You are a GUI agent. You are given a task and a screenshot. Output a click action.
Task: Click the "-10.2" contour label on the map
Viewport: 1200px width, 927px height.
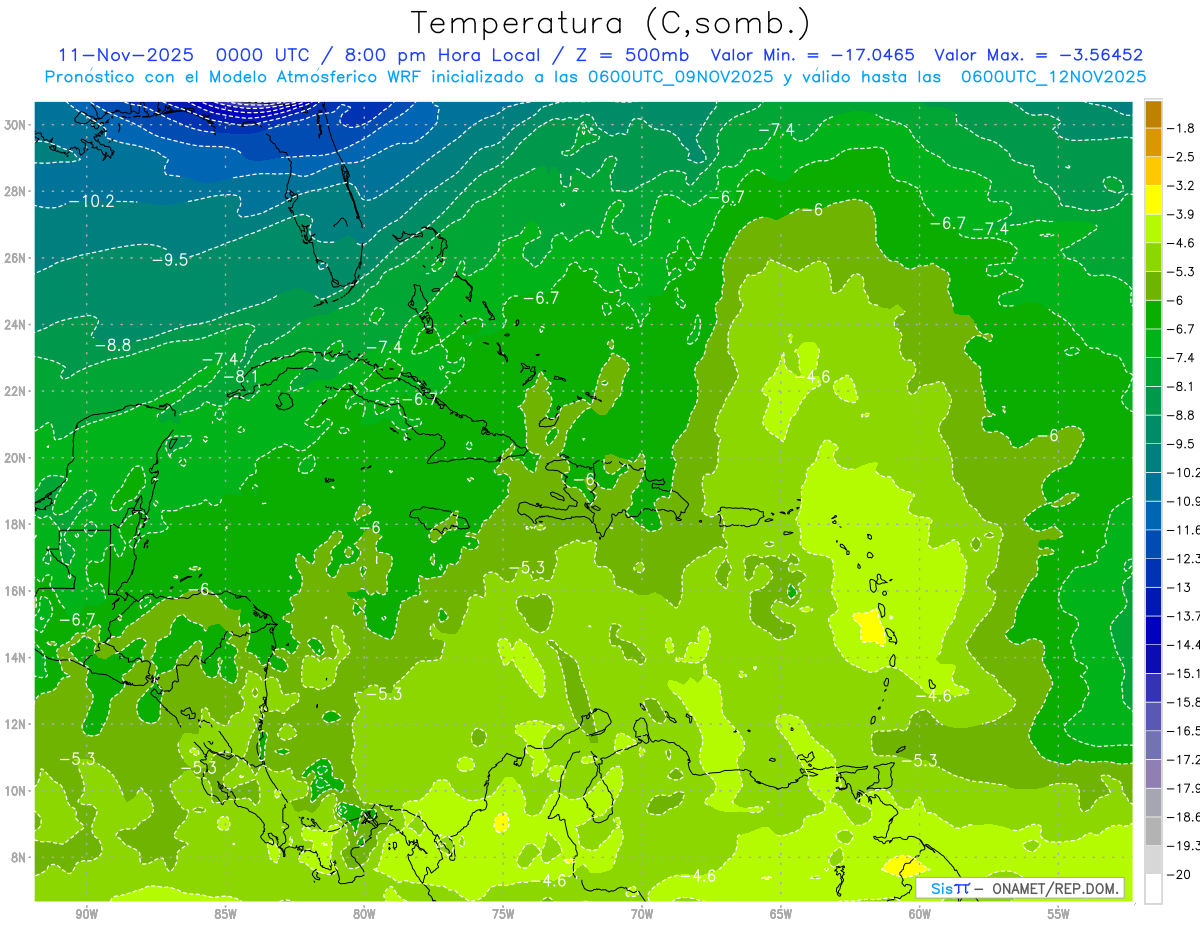click(x=92, y=201)
